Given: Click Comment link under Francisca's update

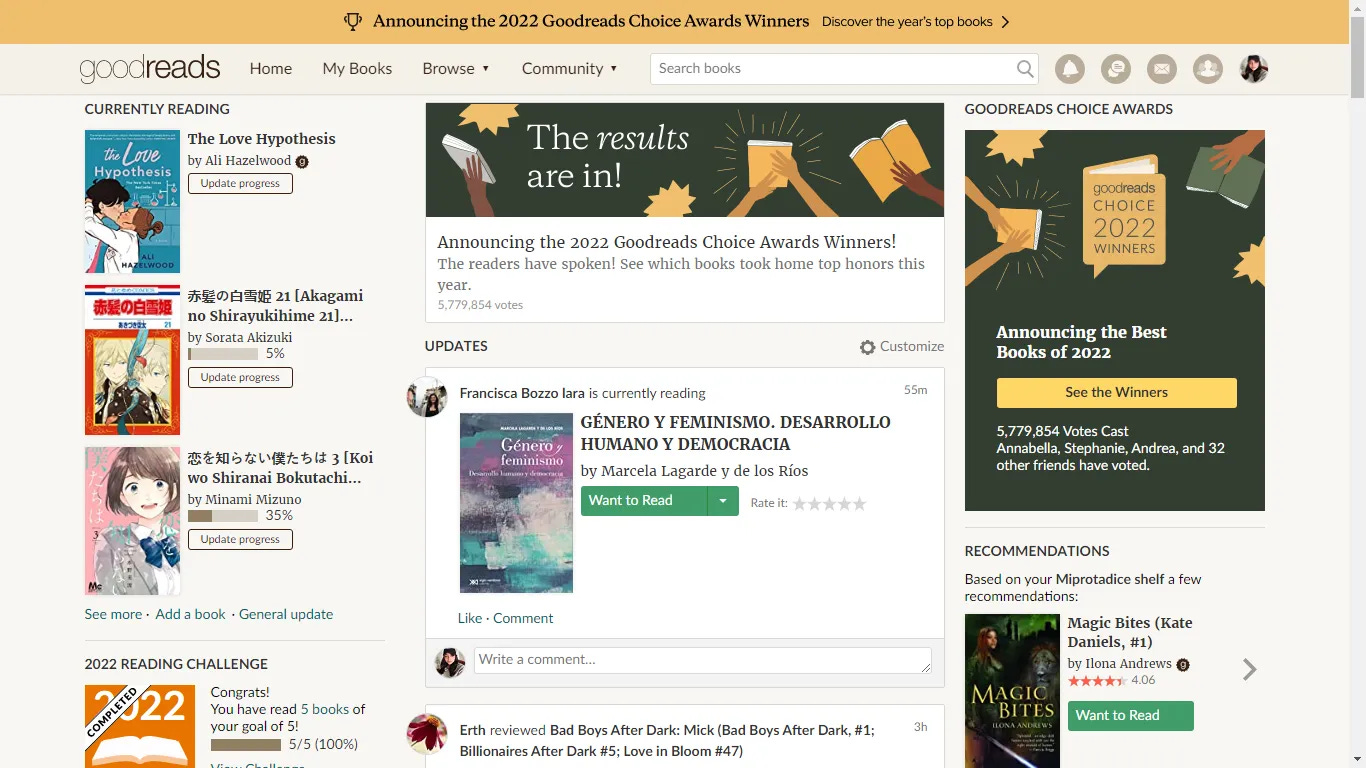Looking at the screenshot, I should [523, 618].
